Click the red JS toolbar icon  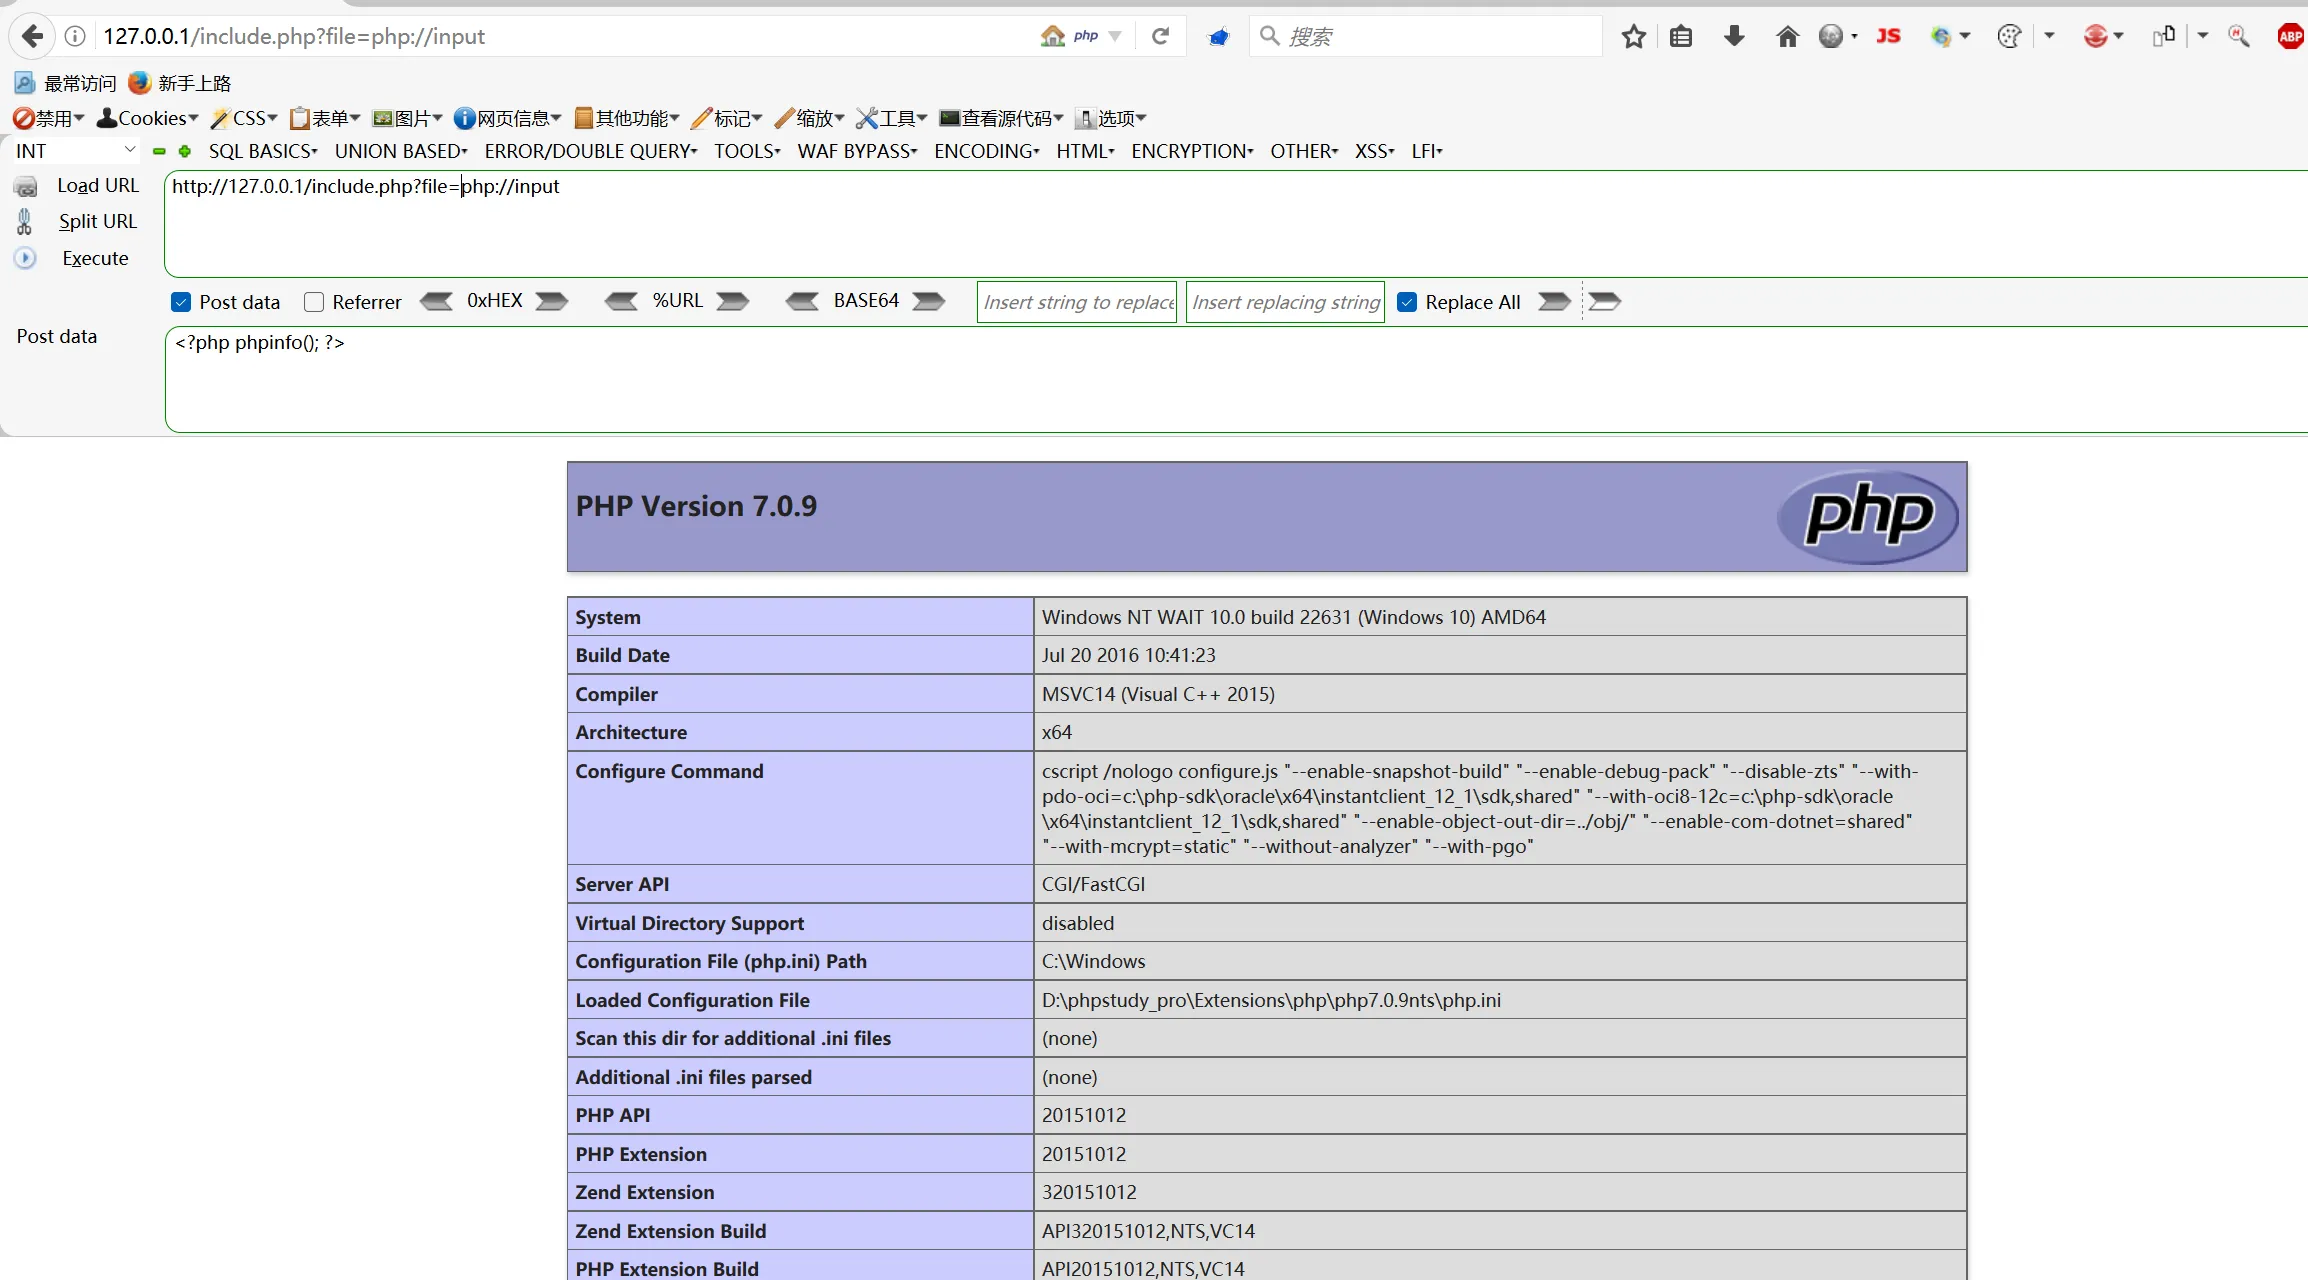(1888, 37)
